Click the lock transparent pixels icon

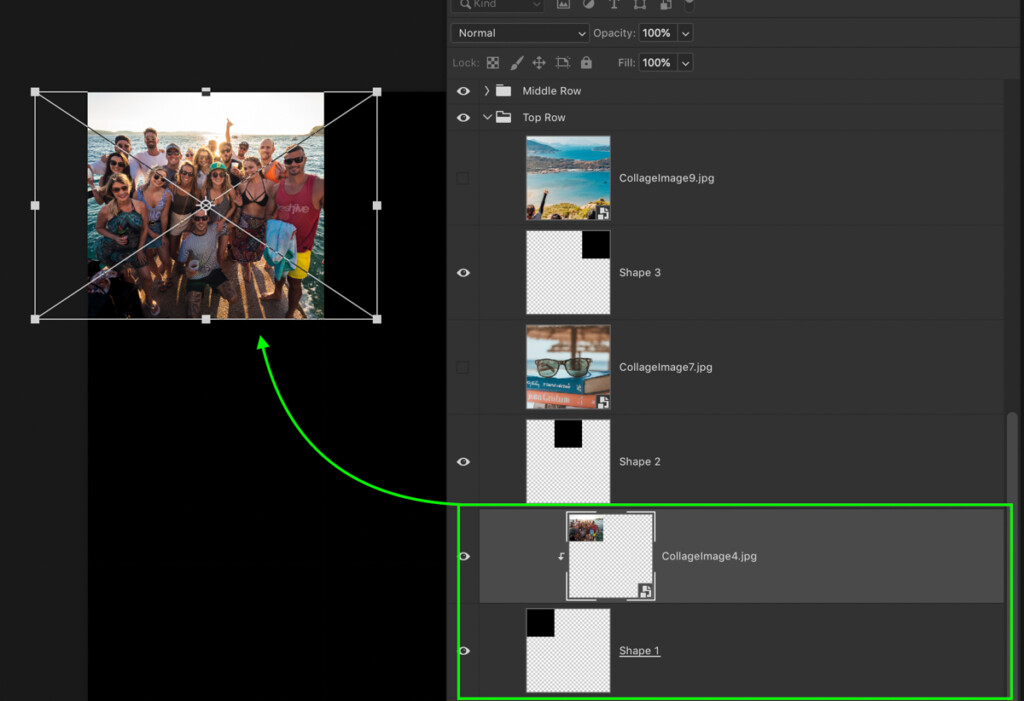click(x=492, y=63)
